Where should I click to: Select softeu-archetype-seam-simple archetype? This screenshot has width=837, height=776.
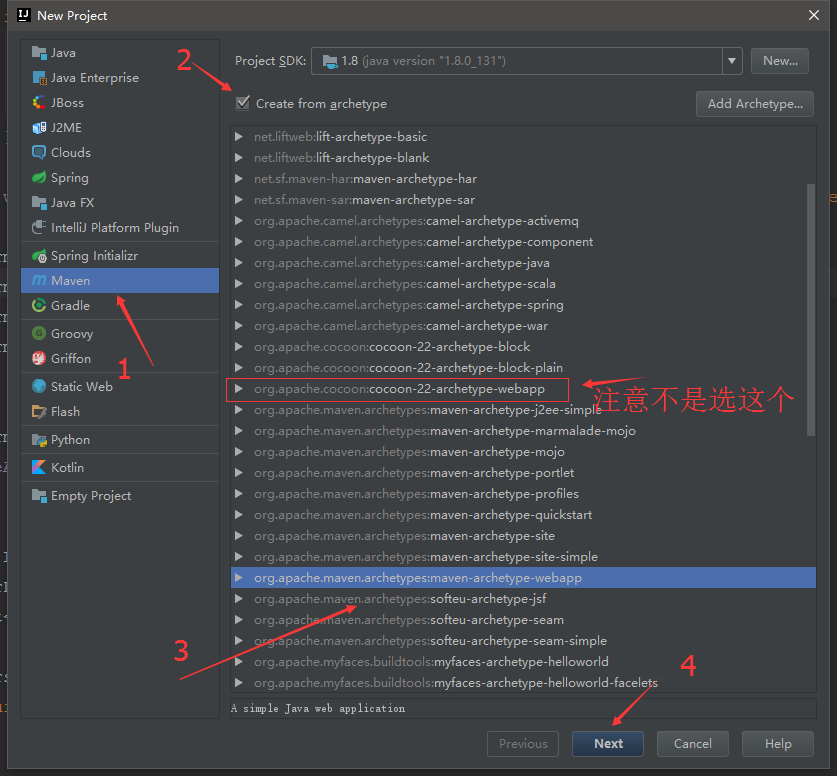click(x=523, y=641)
